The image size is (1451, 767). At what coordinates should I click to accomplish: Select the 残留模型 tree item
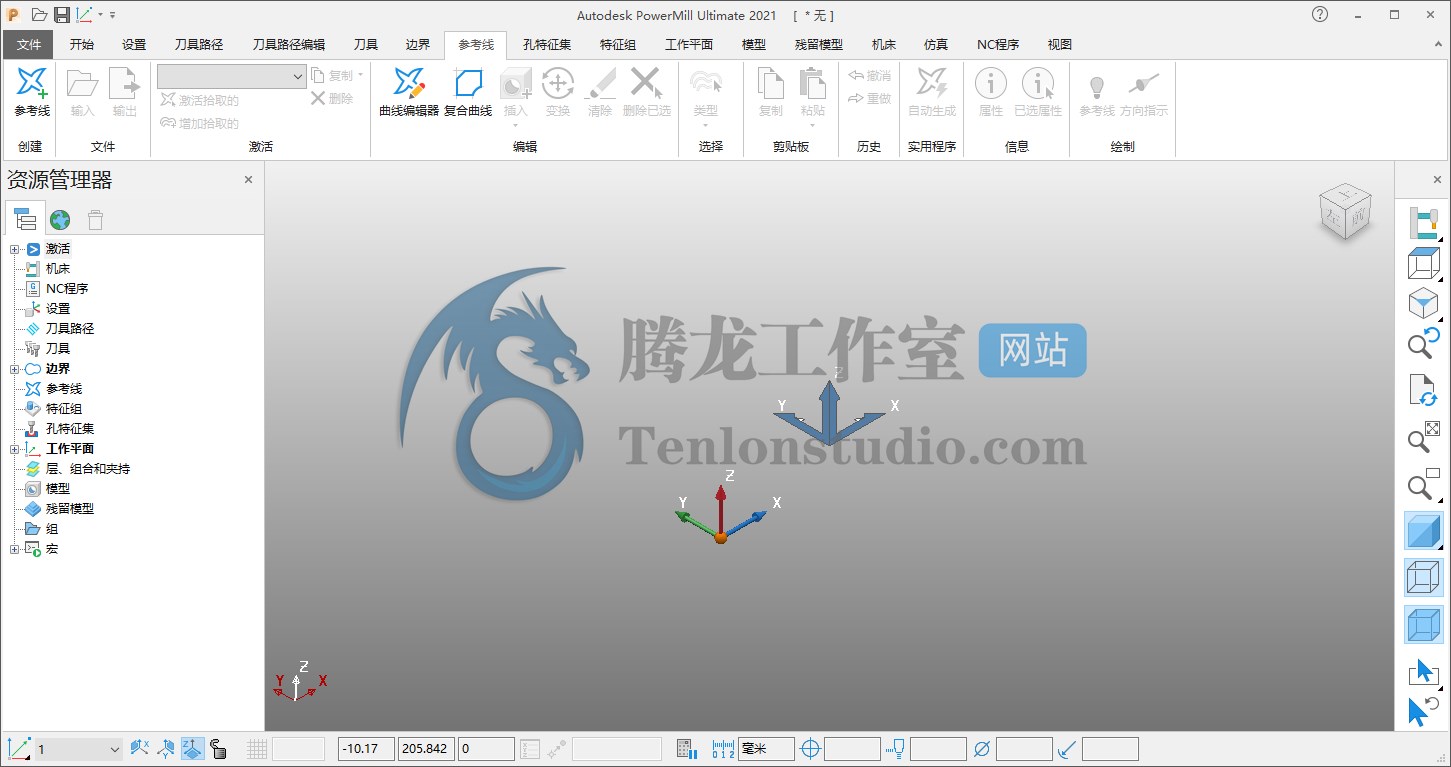coord(70,509)
